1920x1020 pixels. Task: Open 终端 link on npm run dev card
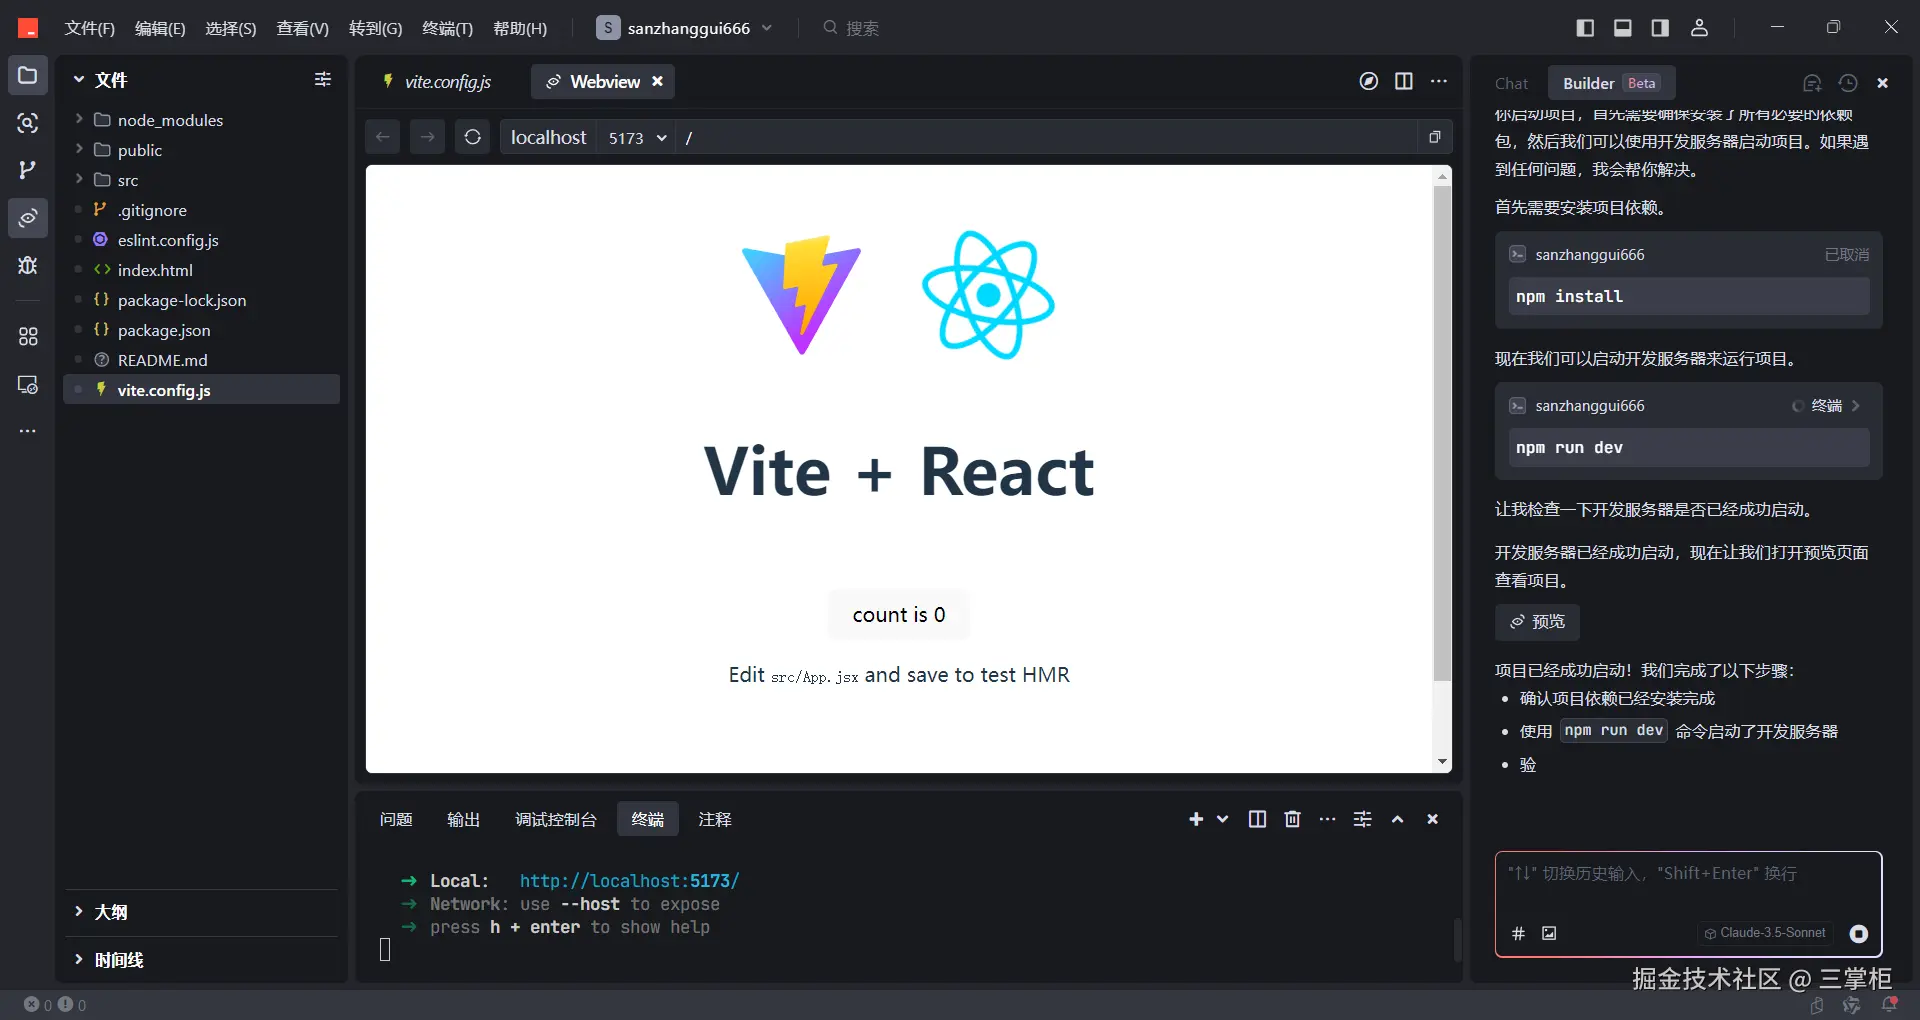(x=1826, y=405)
